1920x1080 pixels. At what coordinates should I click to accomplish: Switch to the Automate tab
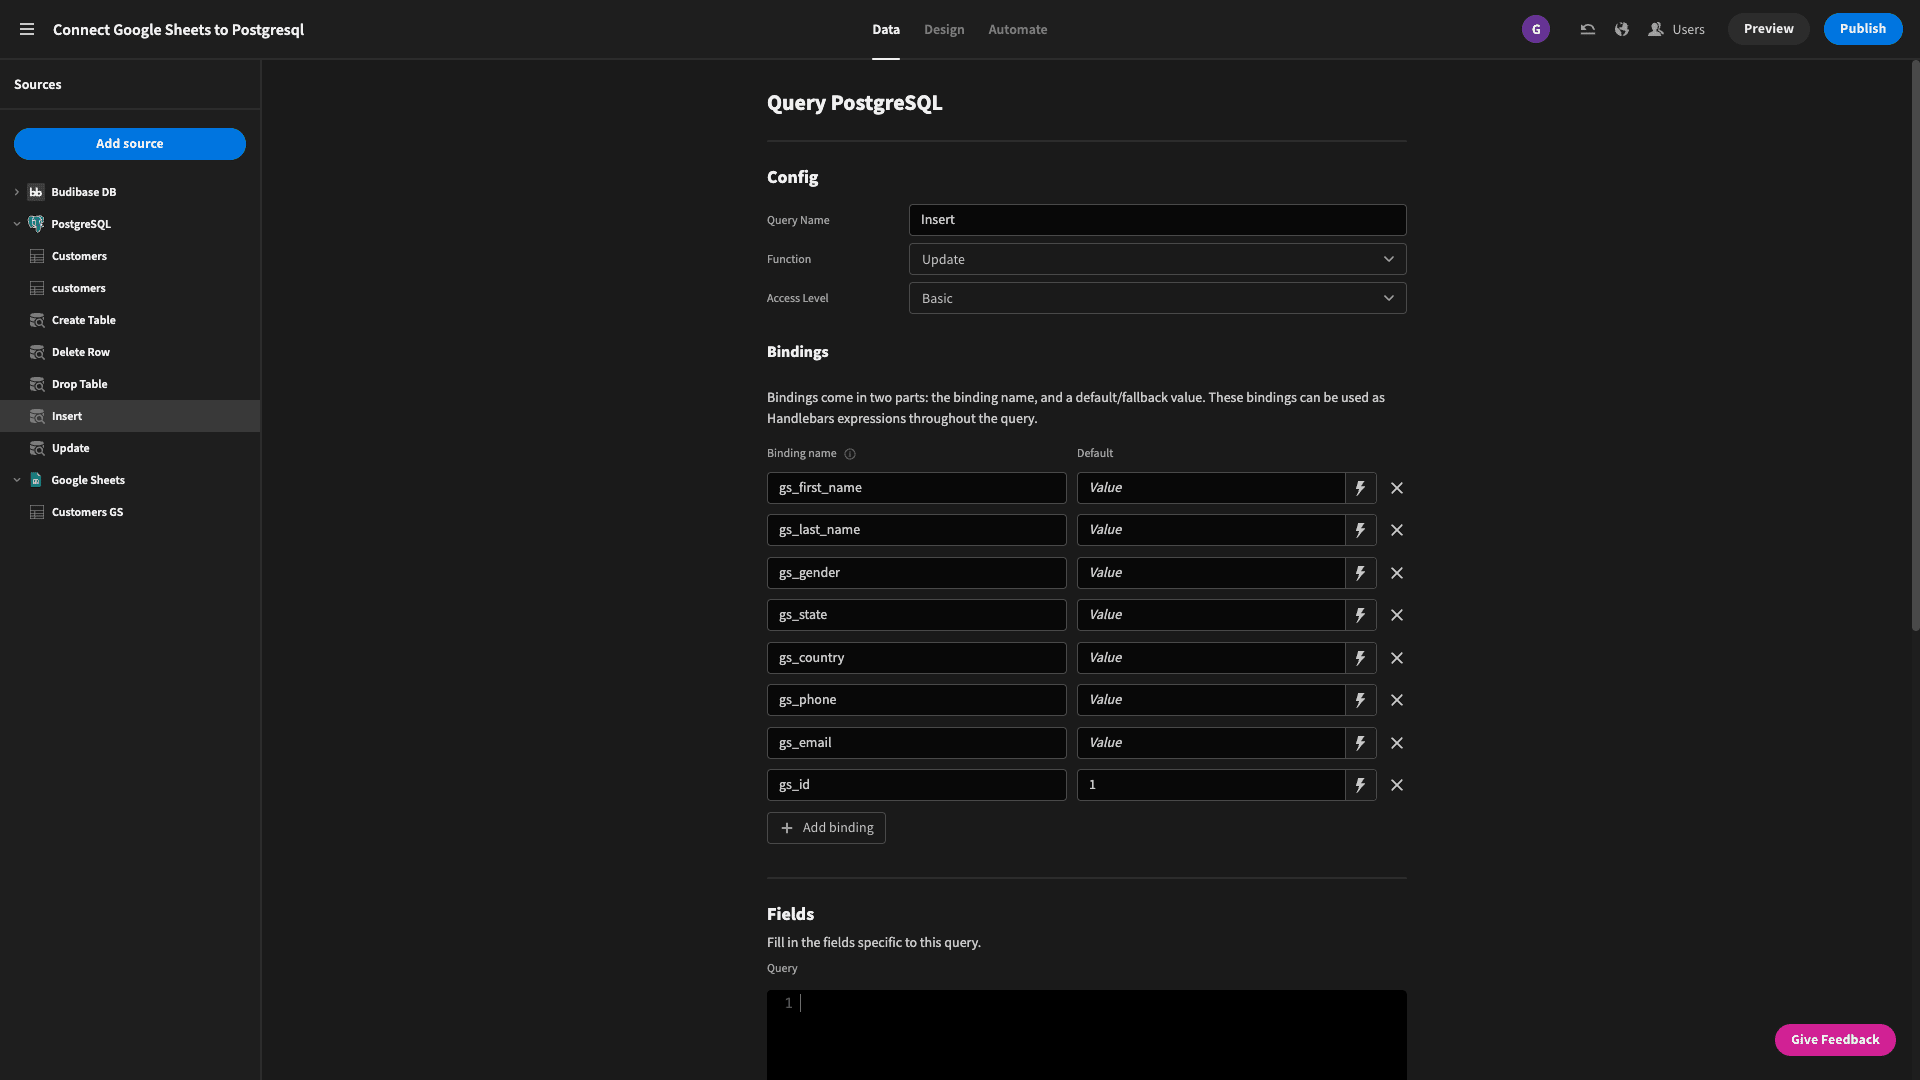click(1017, 29)
